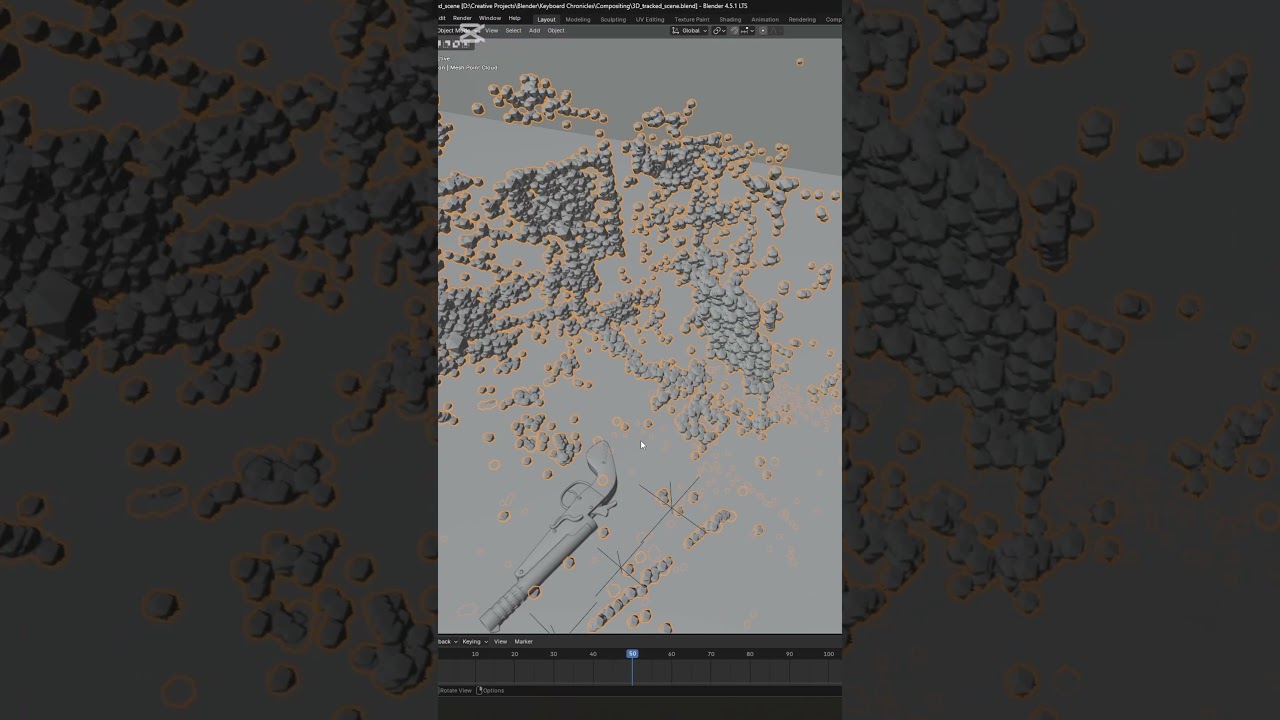Switch to the Animation workspace tab
Viewport: 1280px width, 720px height.
(x=765, y=19)
